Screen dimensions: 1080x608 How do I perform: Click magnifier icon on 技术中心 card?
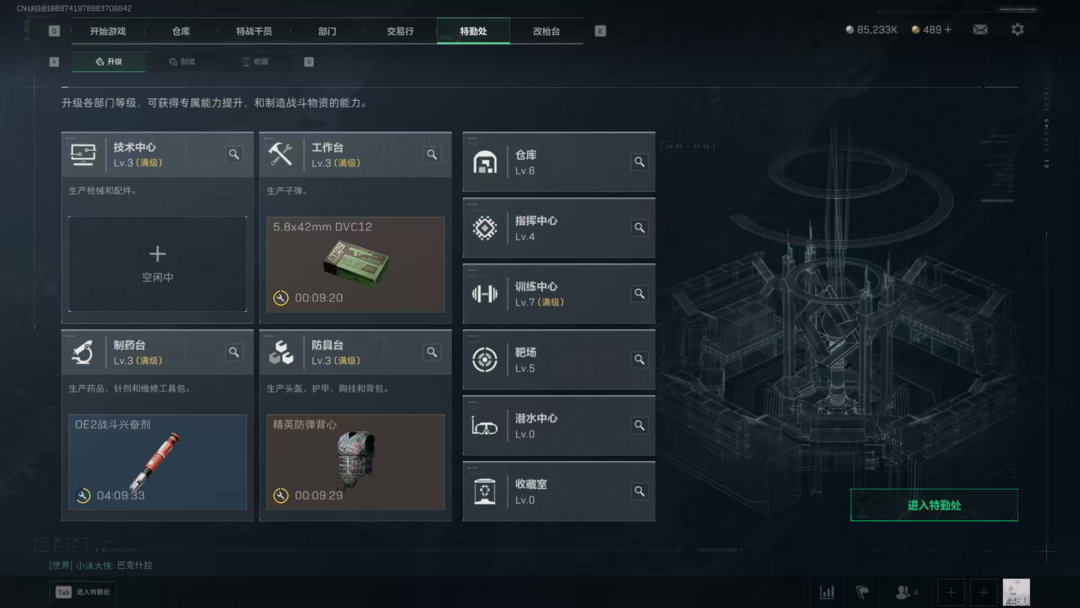point(234,154)
